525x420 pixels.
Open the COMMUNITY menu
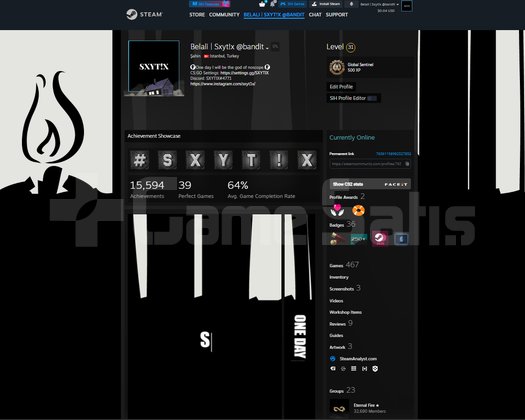(224, 15)
